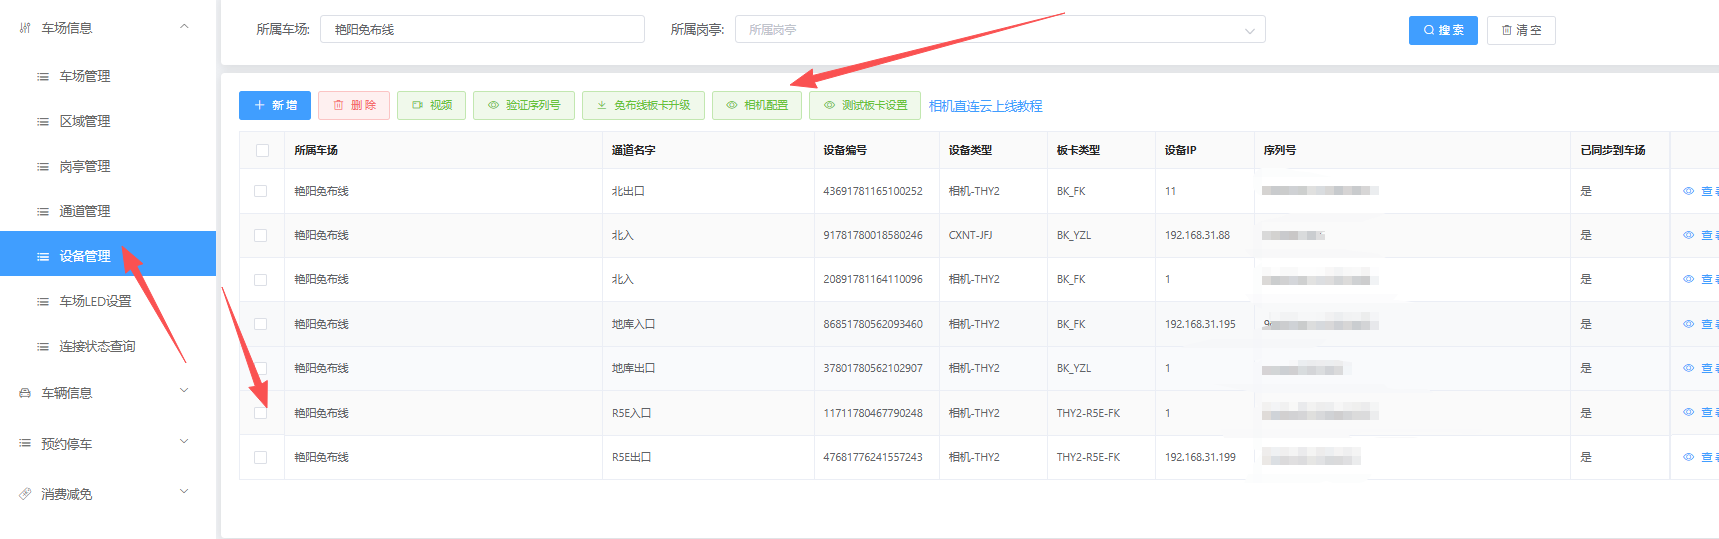Open 车场管理 in the sidebar
The width and height of the screenshot is (1719, 539).
(x=85, y=76)
